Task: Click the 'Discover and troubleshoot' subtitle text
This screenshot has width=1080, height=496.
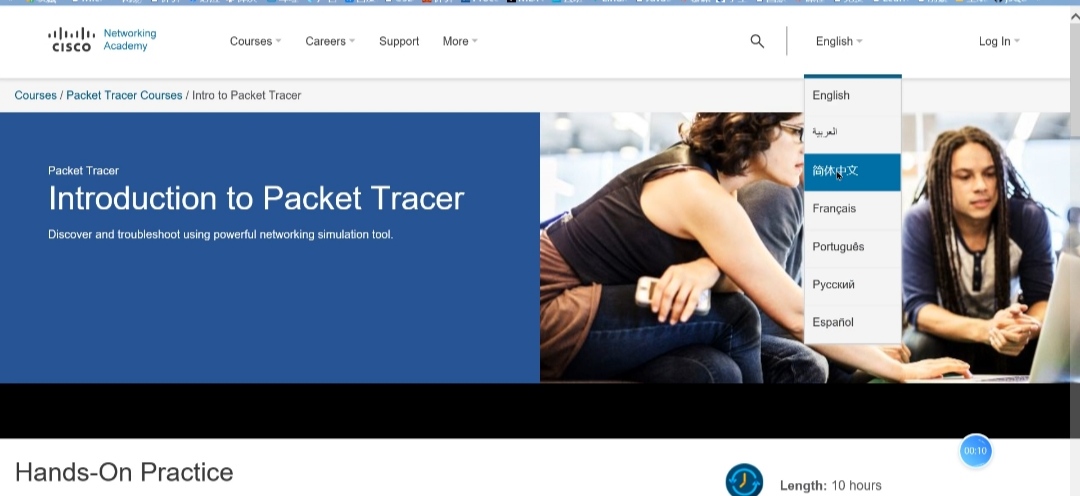Action: (220, 235)
